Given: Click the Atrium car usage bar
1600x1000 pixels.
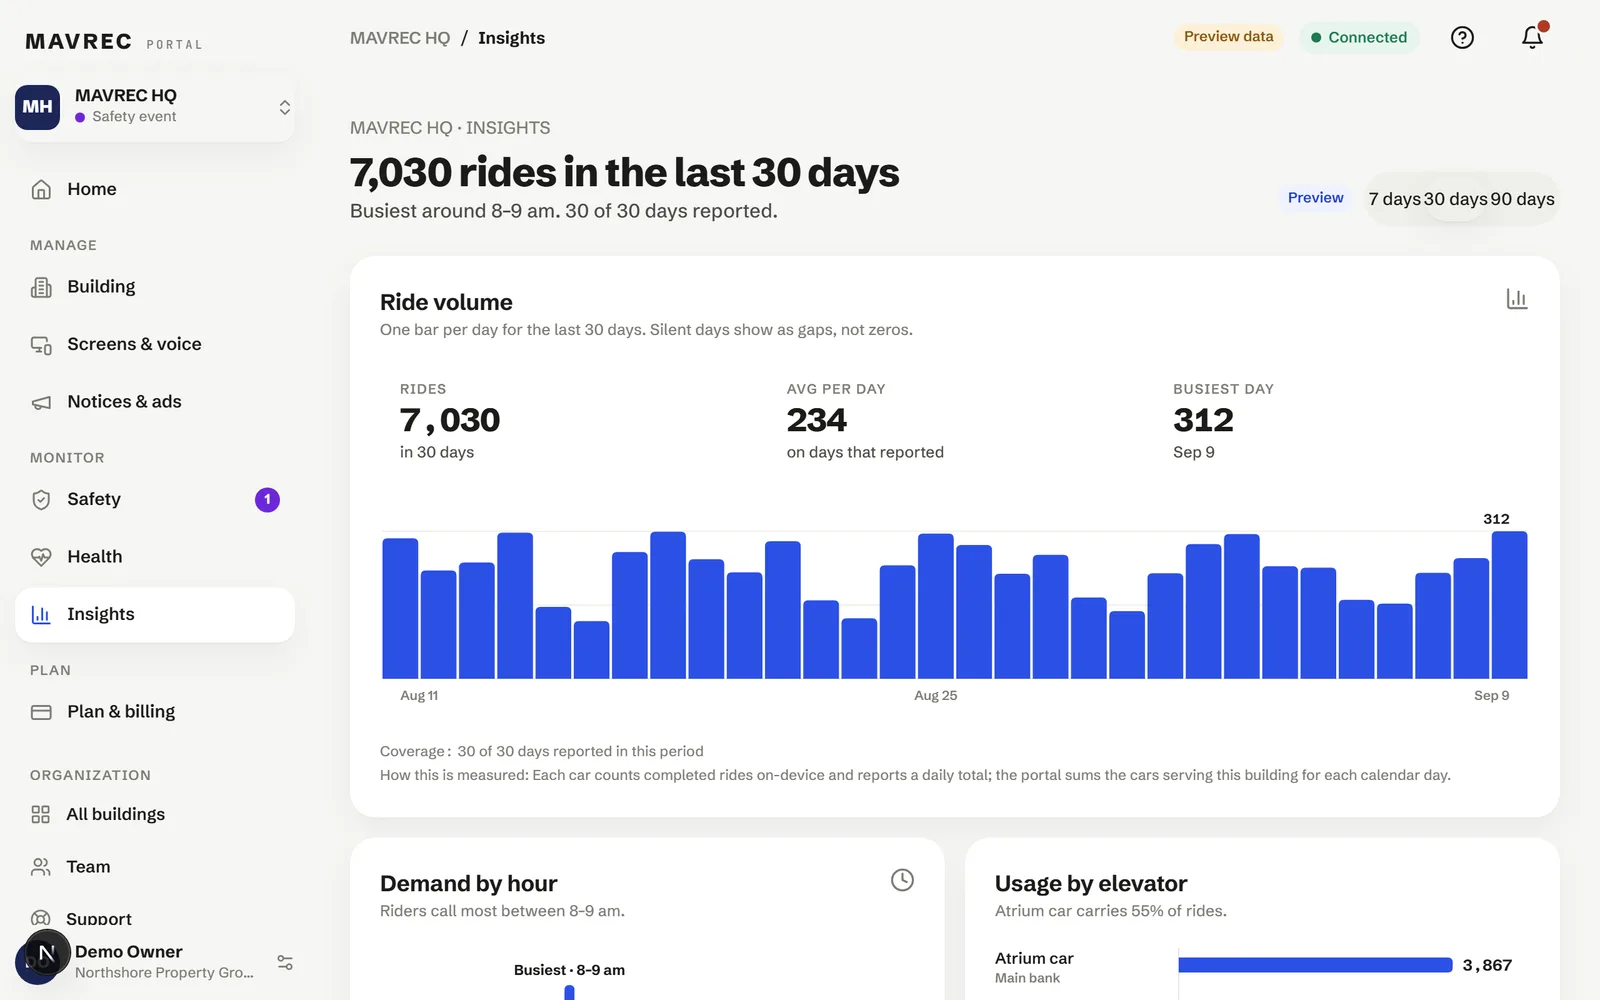Looking at the screenshot, I should [x=1315, y=965].
